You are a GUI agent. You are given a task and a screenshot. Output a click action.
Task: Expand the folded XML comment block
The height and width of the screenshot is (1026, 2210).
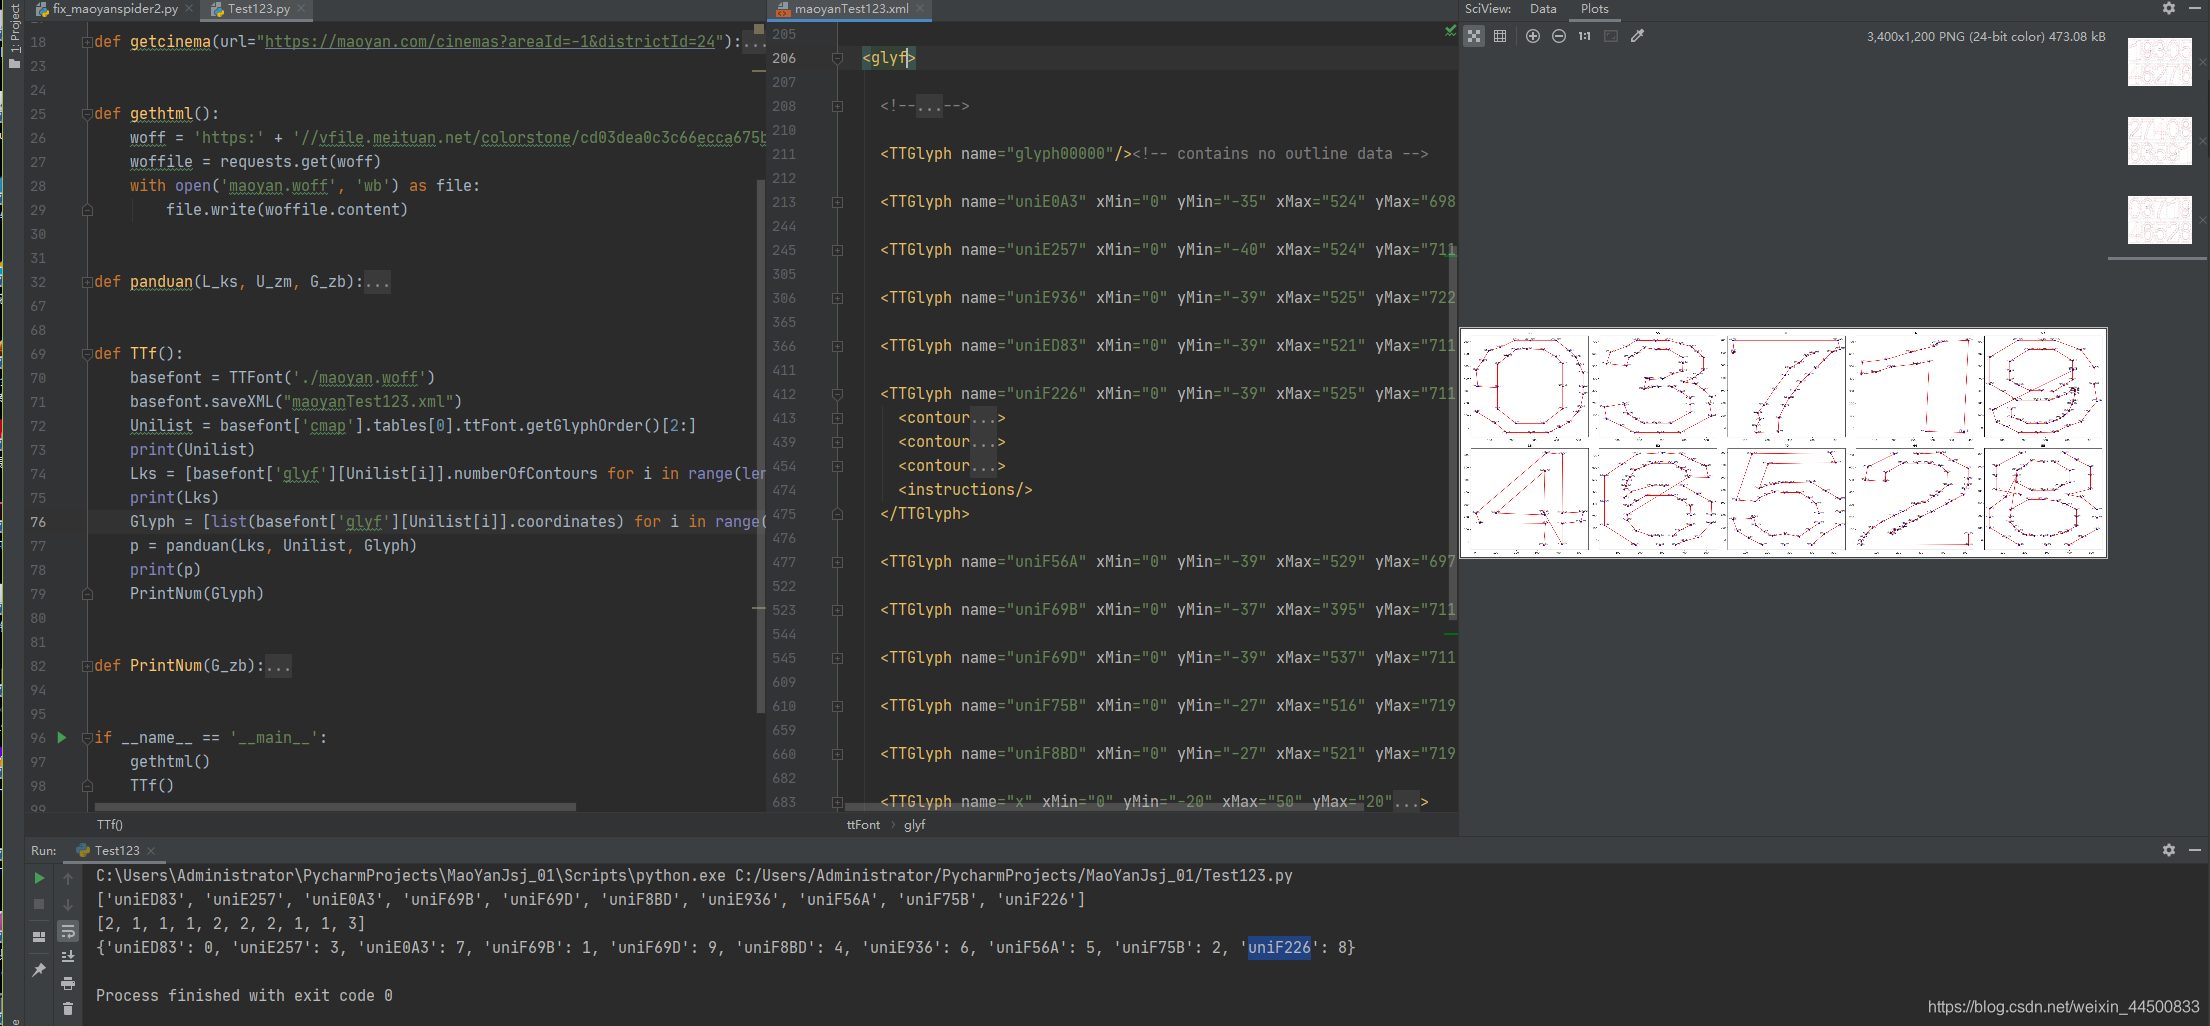pyautogui.click(x=837, y=106)
